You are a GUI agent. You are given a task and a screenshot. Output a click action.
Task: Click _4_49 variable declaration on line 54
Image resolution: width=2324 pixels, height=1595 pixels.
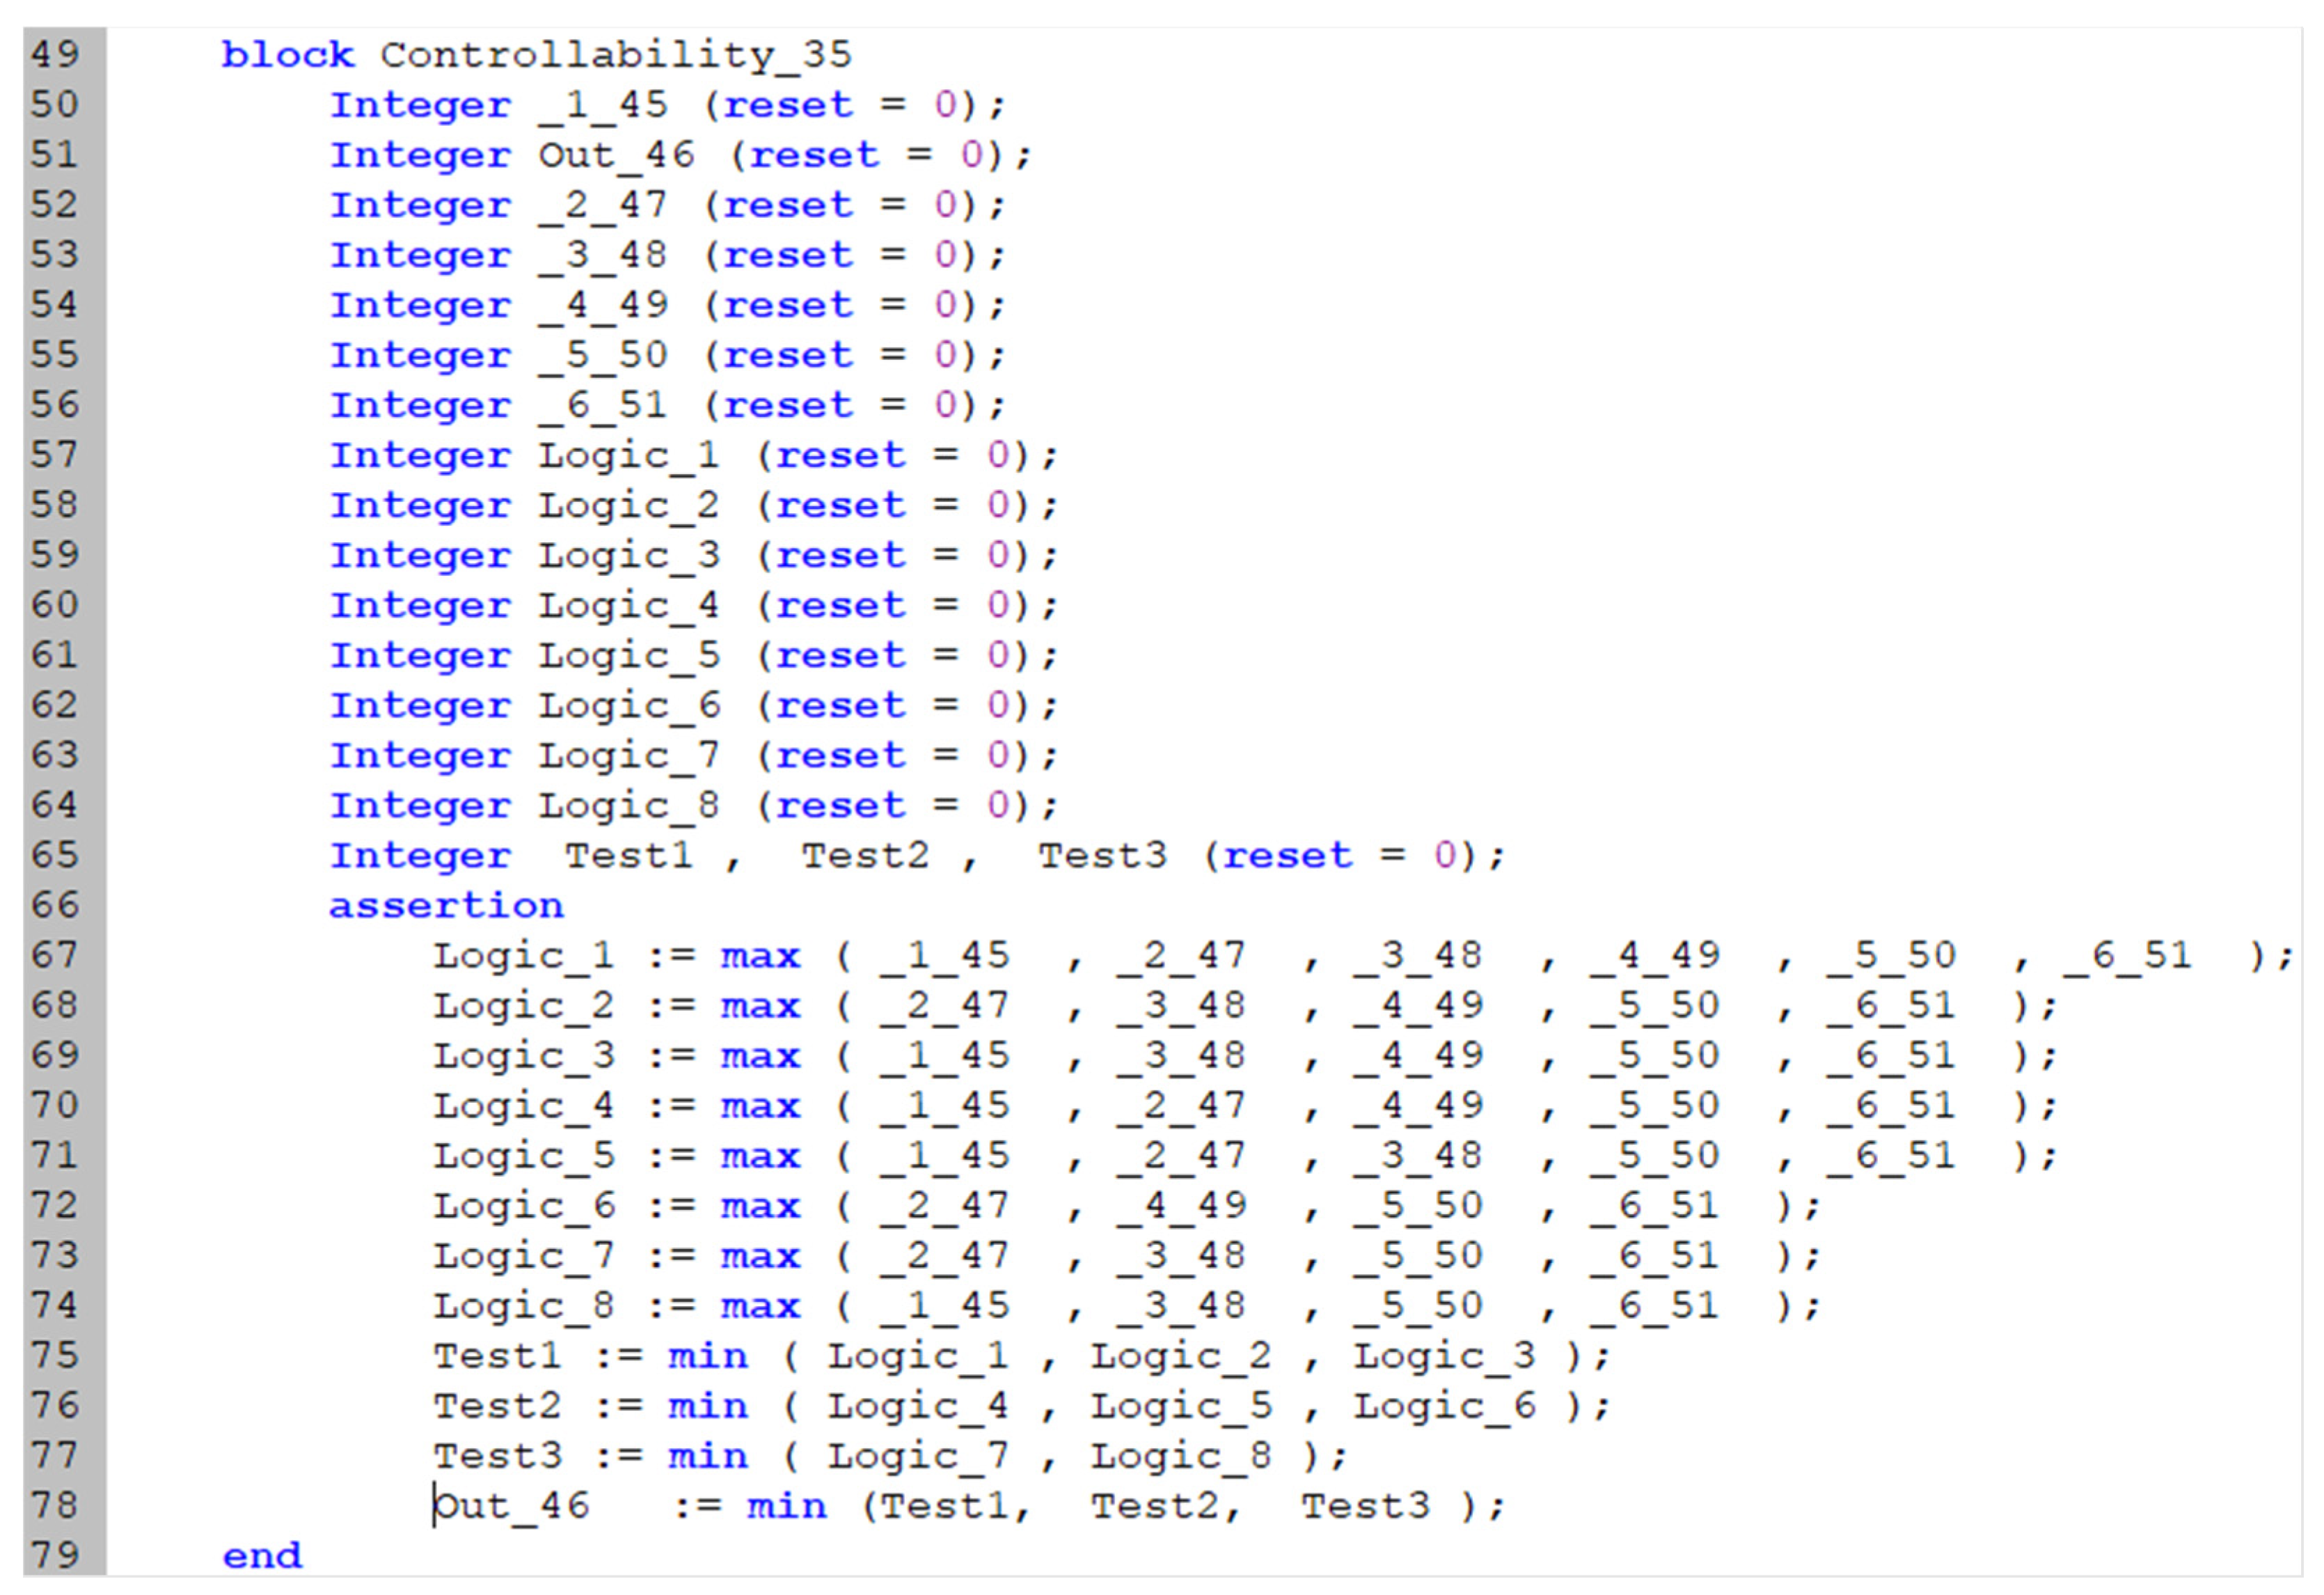(x=603, y=305)
